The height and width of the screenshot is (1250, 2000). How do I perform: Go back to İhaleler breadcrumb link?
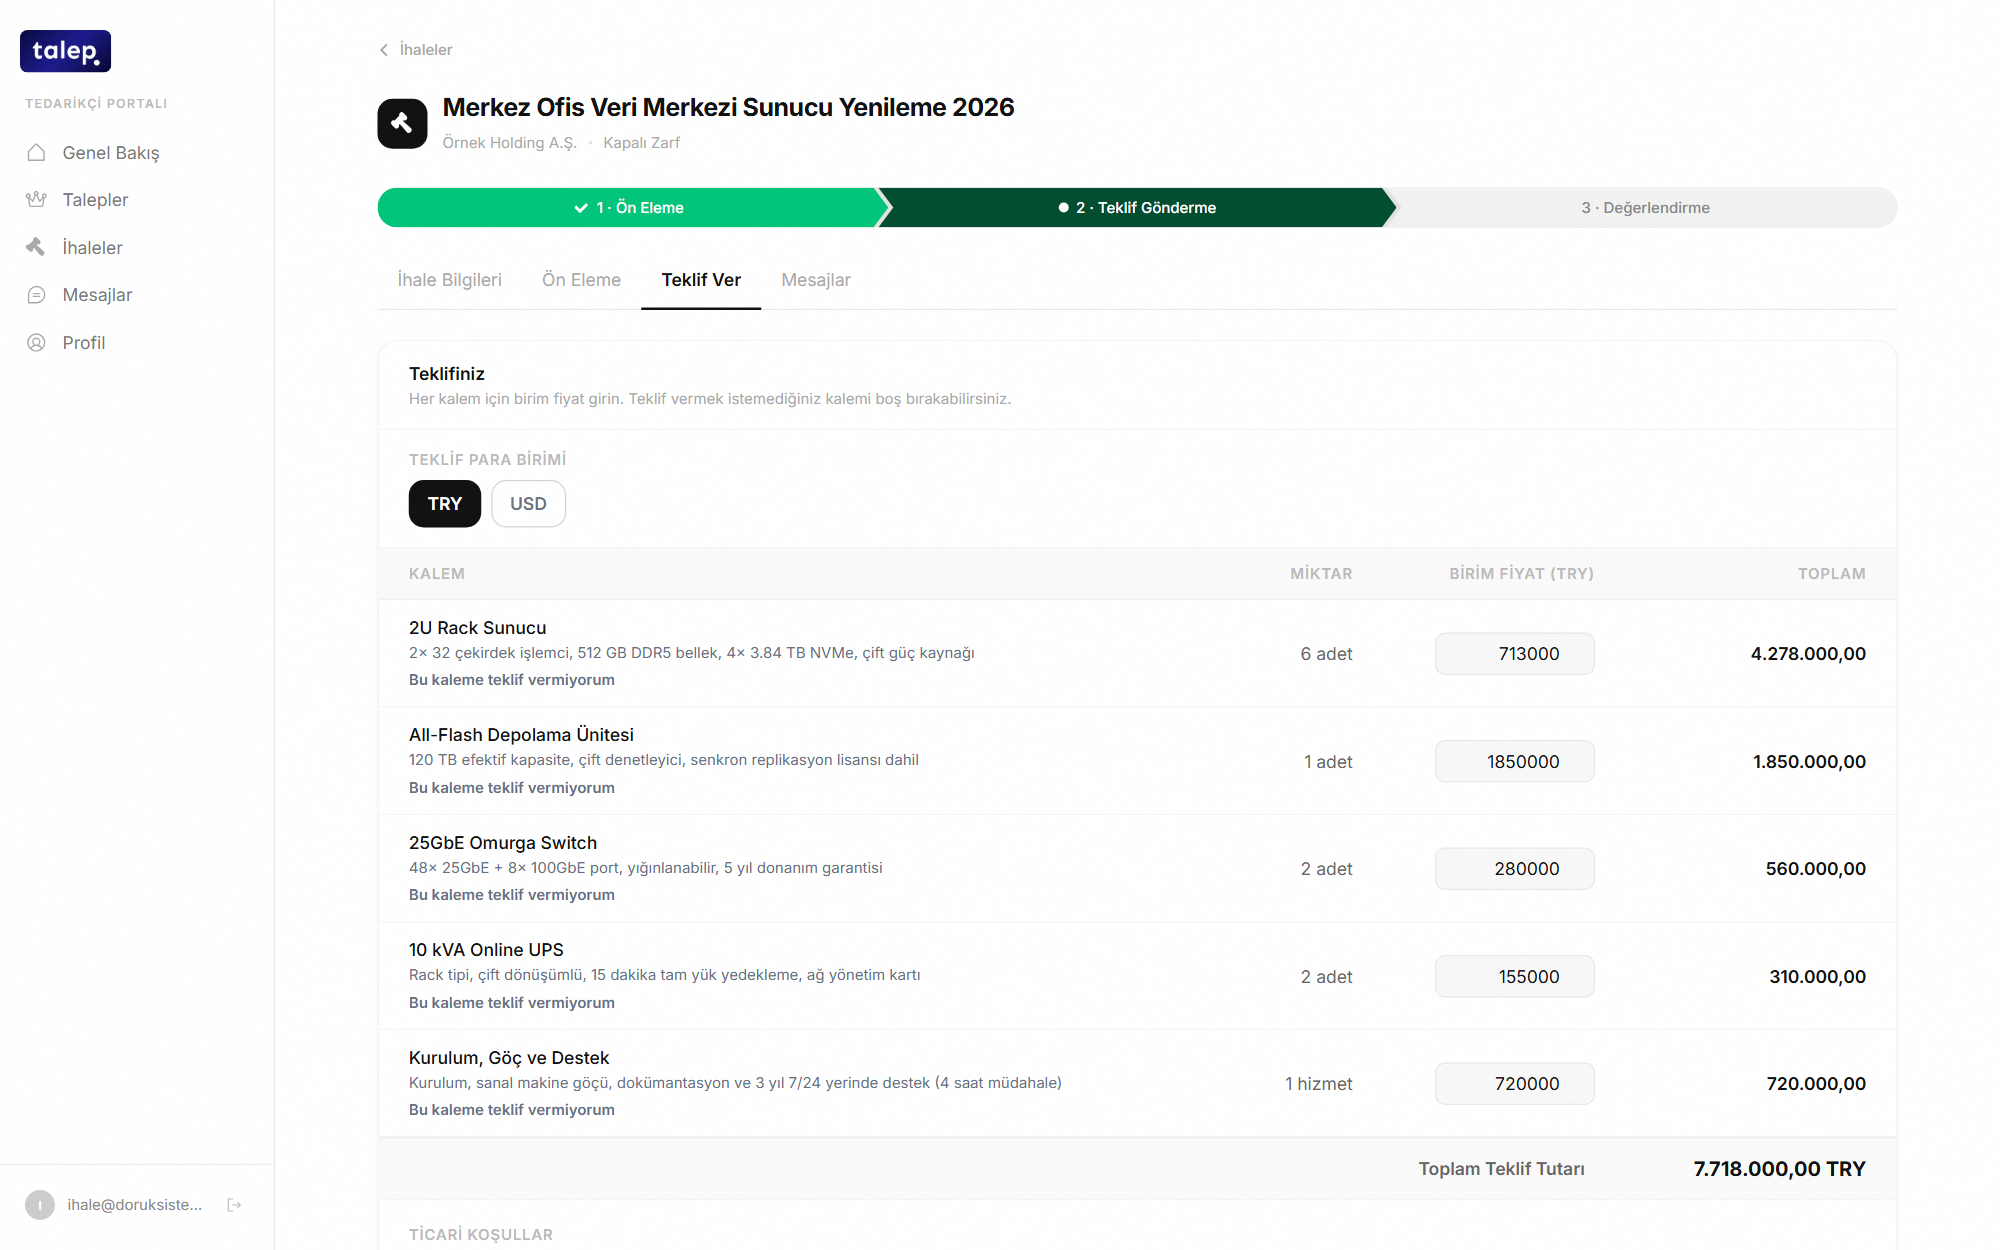click(426, 49)
